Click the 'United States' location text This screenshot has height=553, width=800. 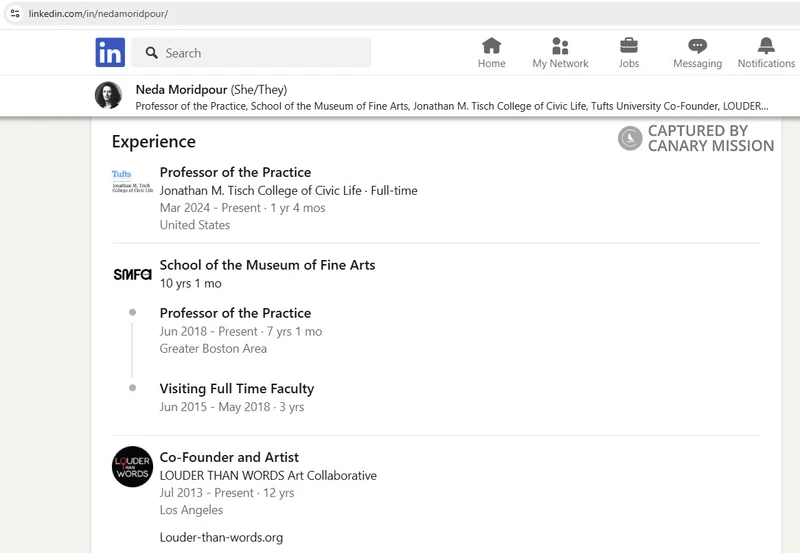195,225
